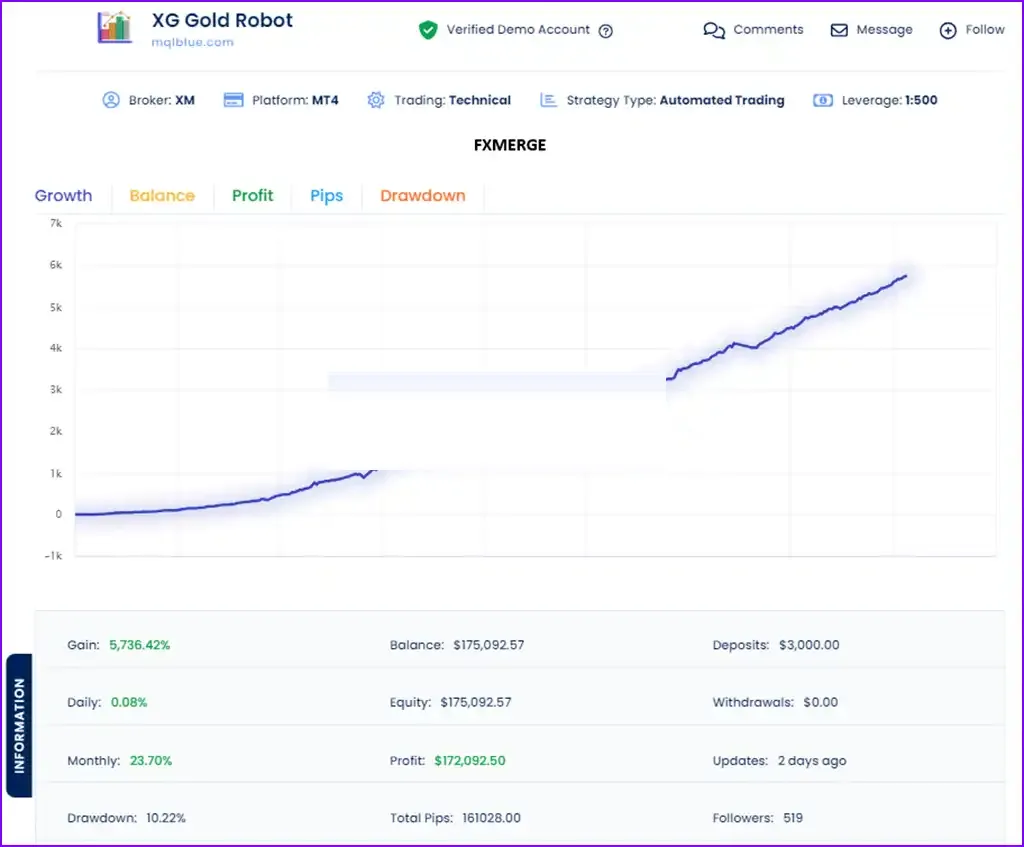The height and width of the screenshot is (847, 1024).
Task: Click the Broker user icon
Action: [111, 100]
